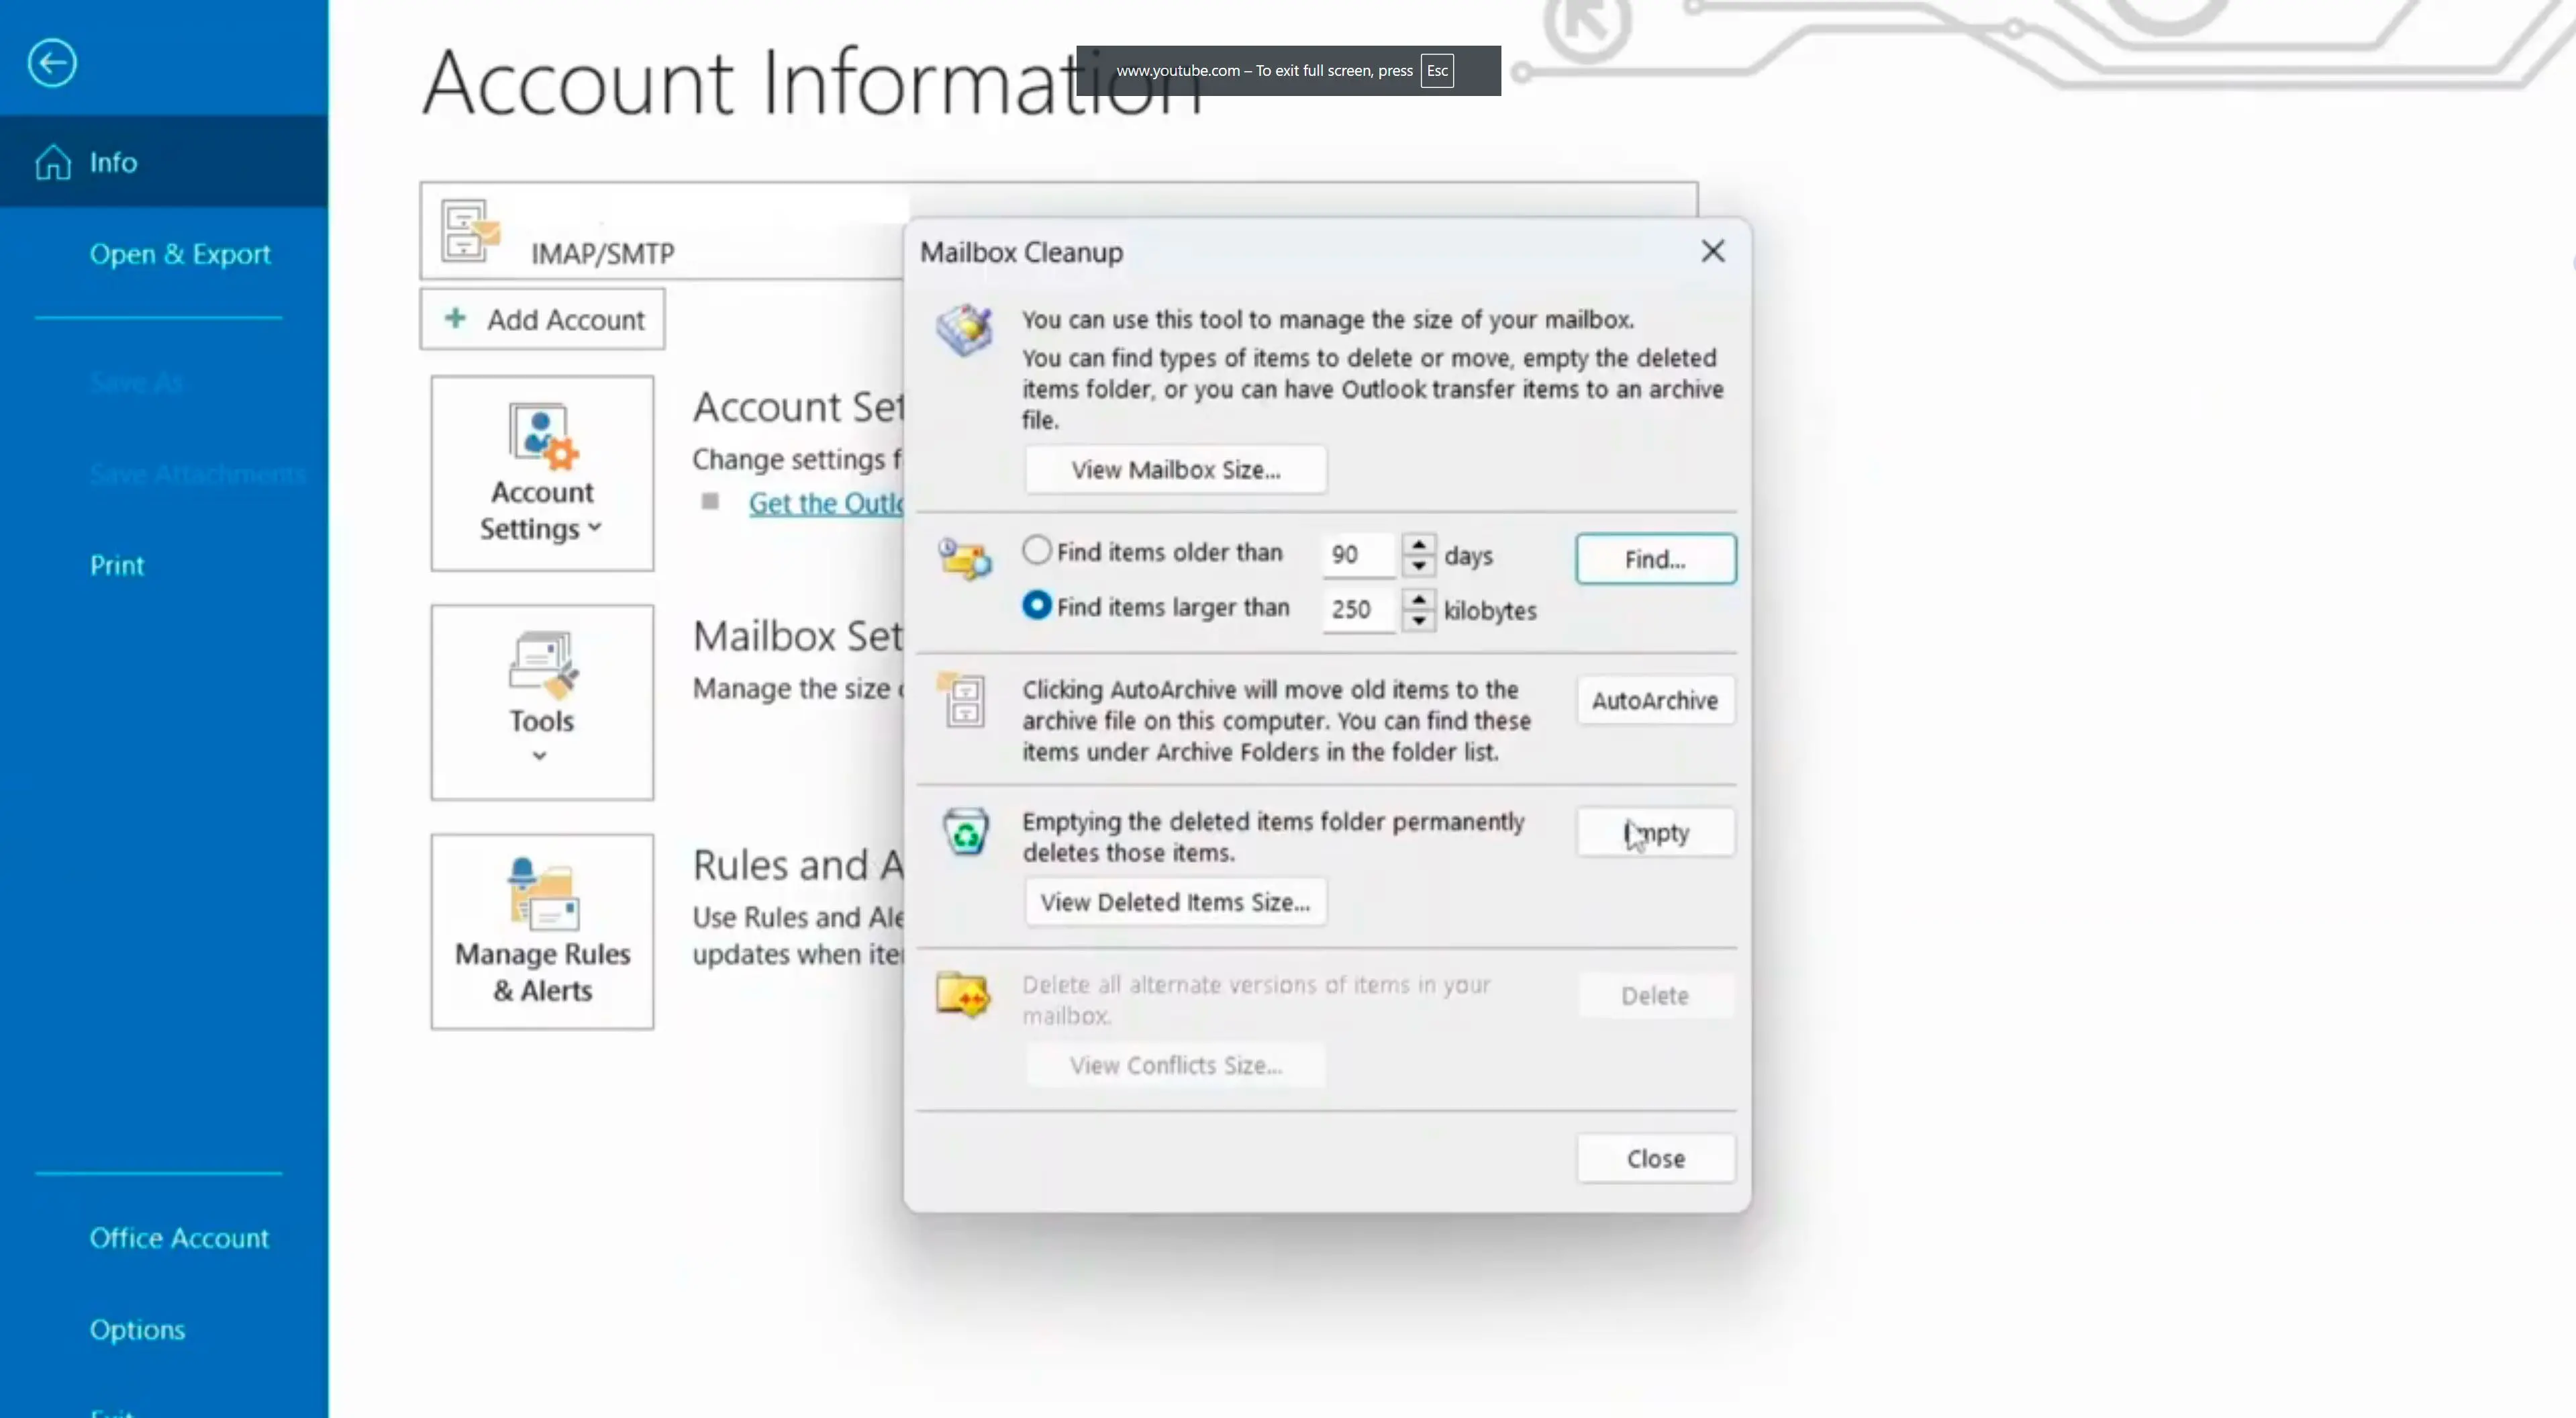Click the find items envelope icon
The width and height of the screenshot is (2576, 1418).
[x=964, y=558]
